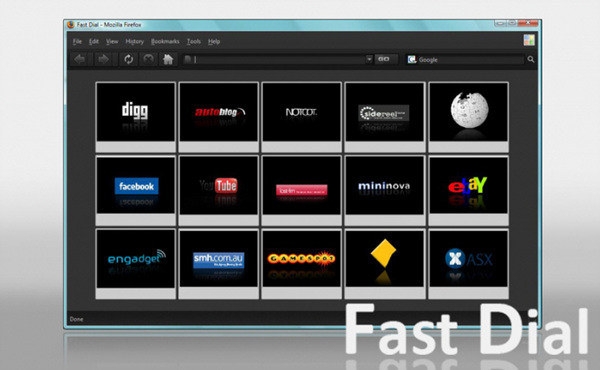Image resolution: width=600 pixels, height=370 pixels.
Task: Open the digg speed dial thumbnail
Action: coord(136,117)
